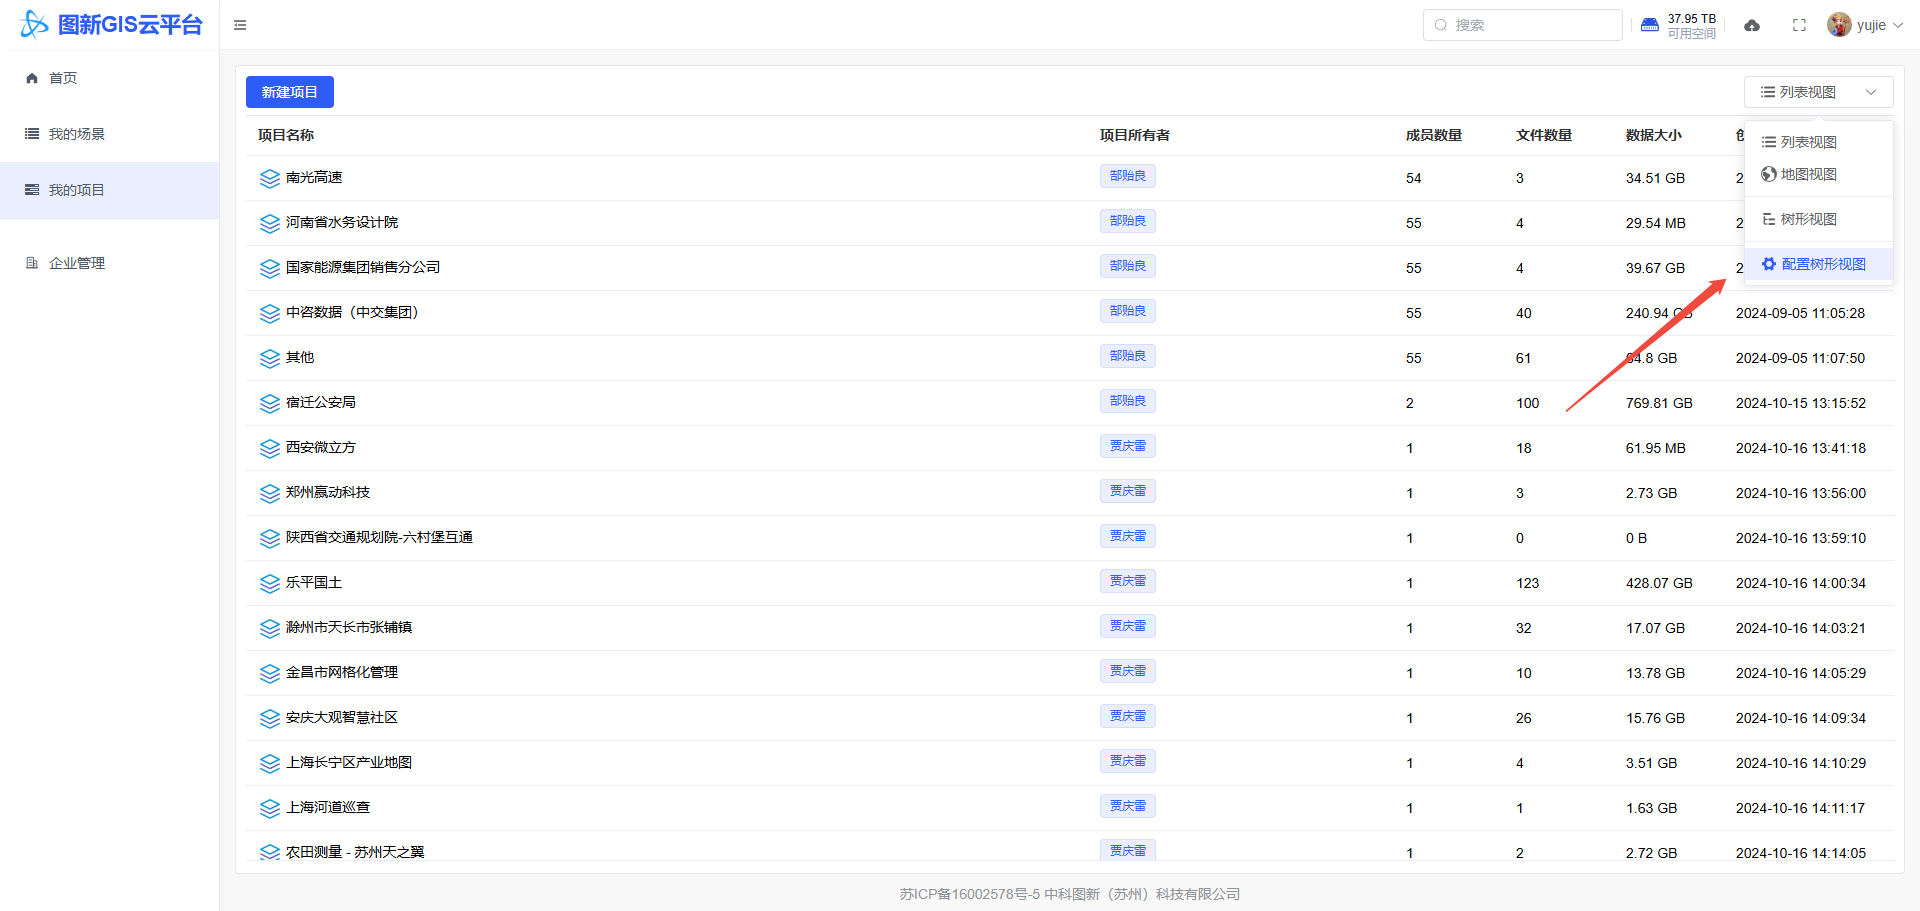
Task: Toggle fullscreen mode icon
Action: pos(1799,25)
